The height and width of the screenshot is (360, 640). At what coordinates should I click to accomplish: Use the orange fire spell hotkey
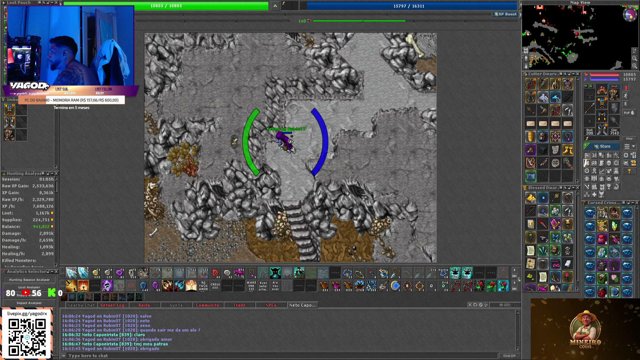(83, 285)
